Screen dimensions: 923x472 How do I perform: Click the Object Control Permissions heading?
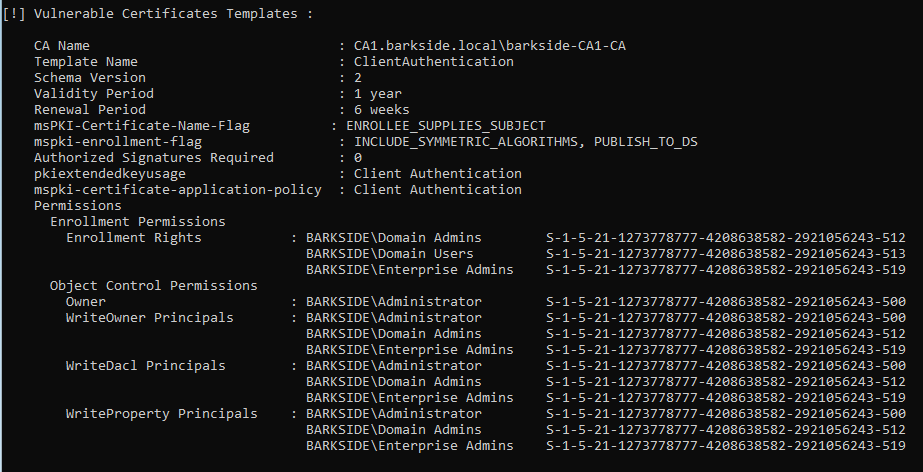point(153,285)
